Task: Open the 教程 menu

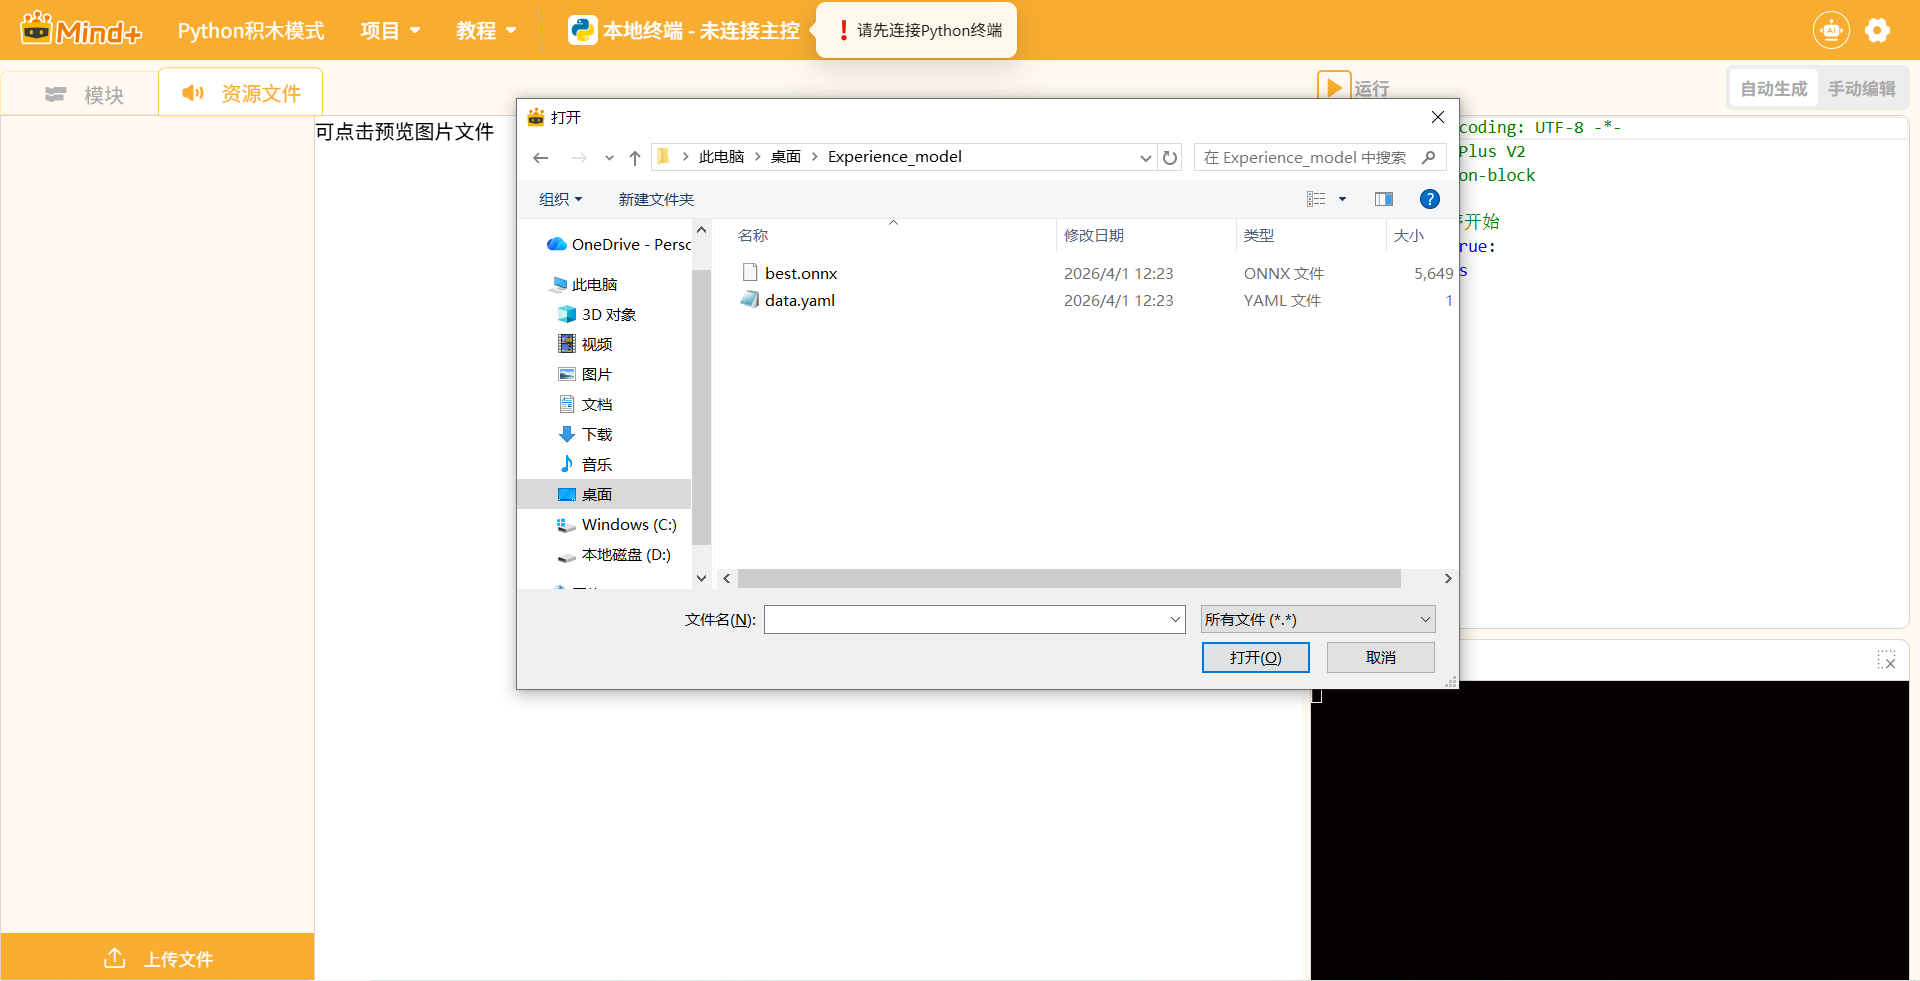Action: 486,31
